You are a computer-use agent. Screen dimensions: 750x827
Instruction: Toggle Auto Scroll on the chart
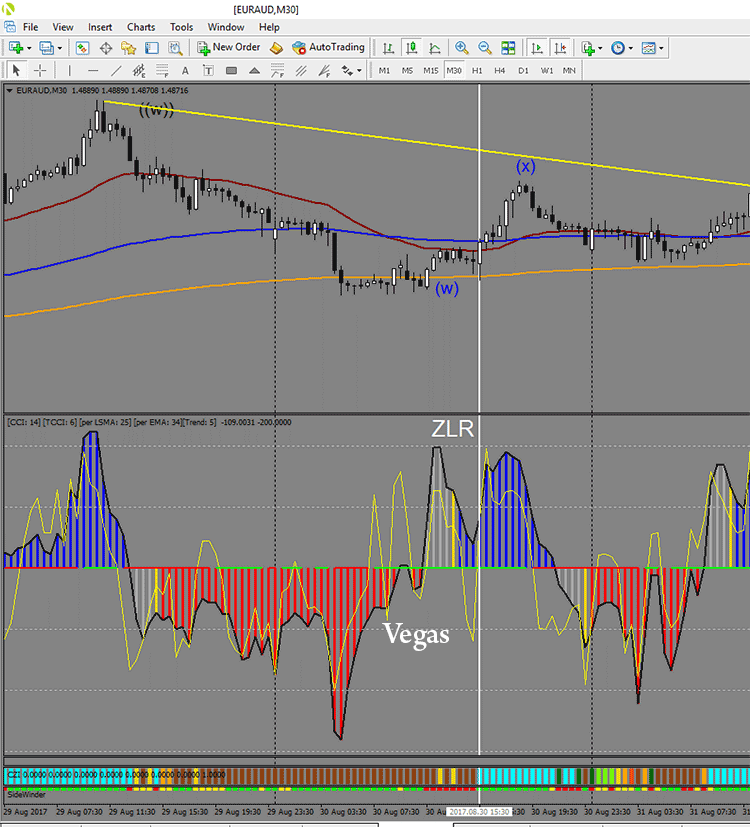537,48
